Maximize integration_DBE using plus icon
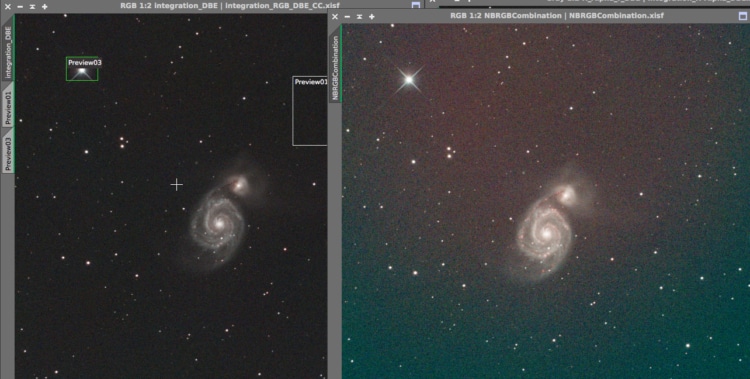Viewport: 750px width, 379px height. click(44, 7)
